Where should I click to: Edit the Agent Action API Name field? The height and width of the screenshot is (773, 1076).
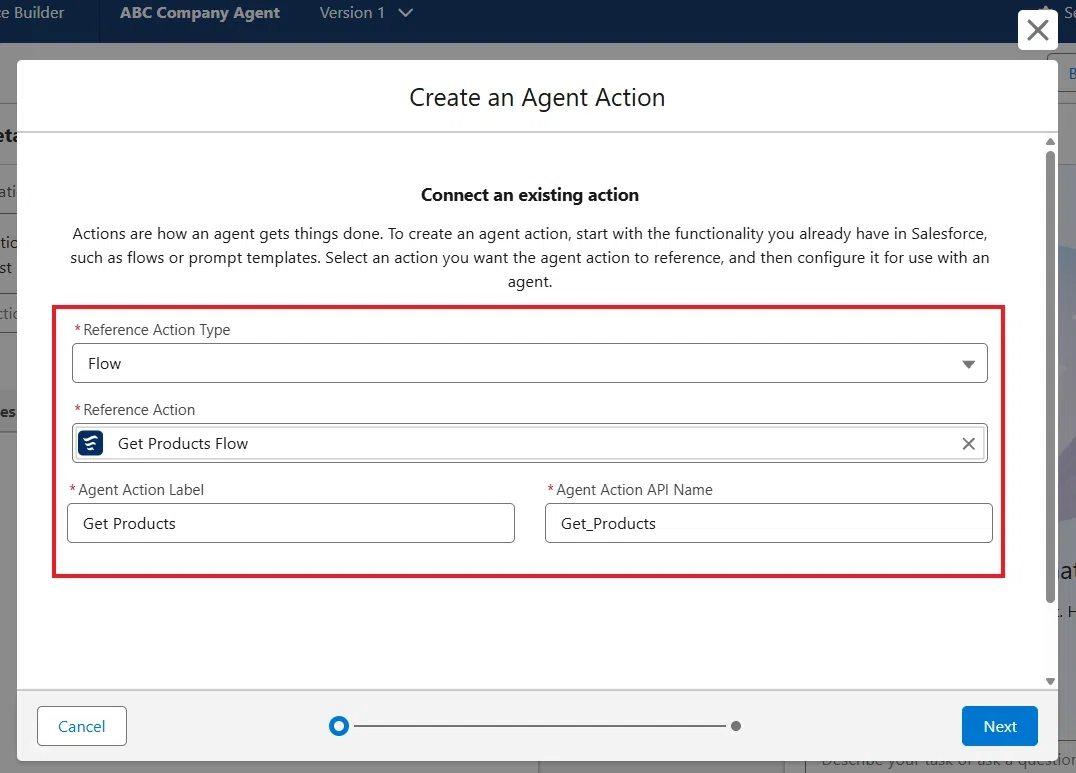pyautogui.click(x=768, y=523)
